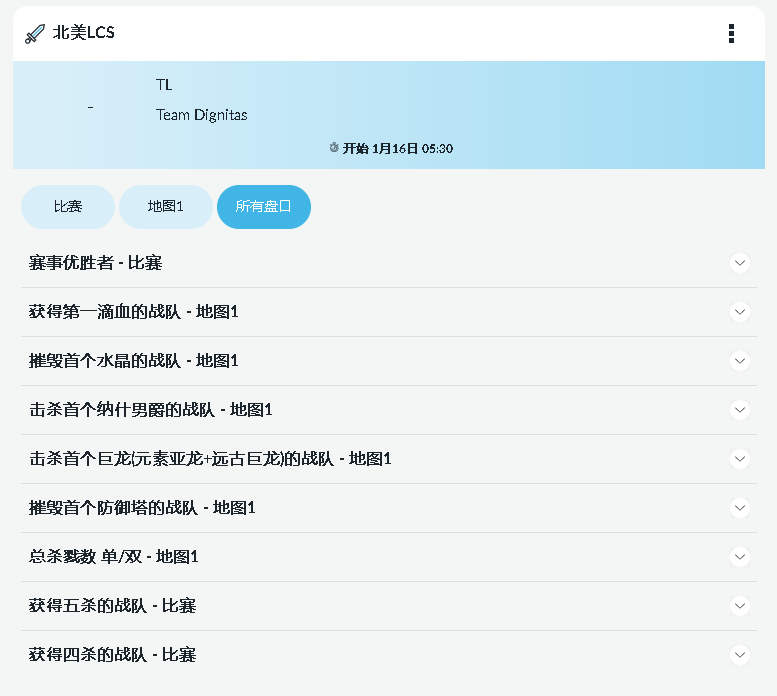Click the sword icon beside 北美LCS

35,33
